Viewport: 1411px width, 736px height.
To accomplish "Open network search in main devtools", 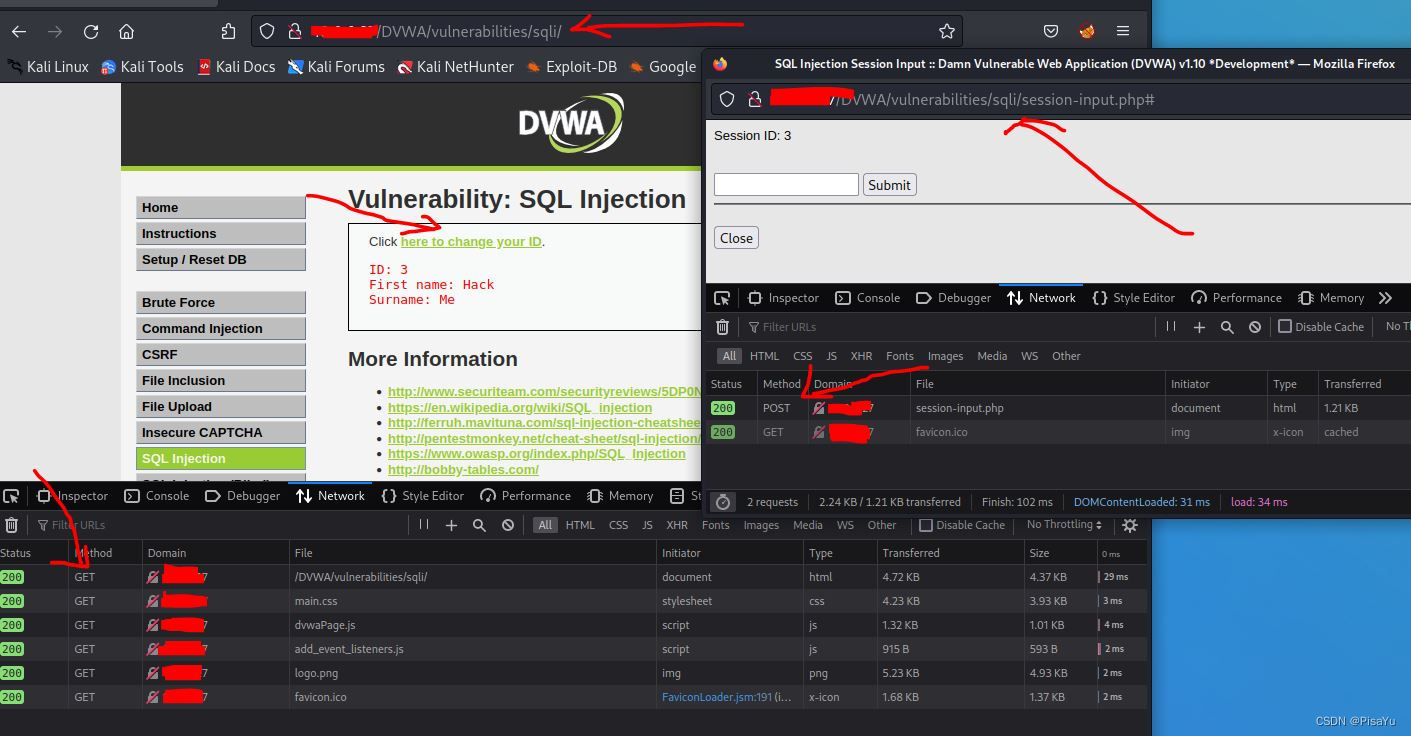I will 479,525.
